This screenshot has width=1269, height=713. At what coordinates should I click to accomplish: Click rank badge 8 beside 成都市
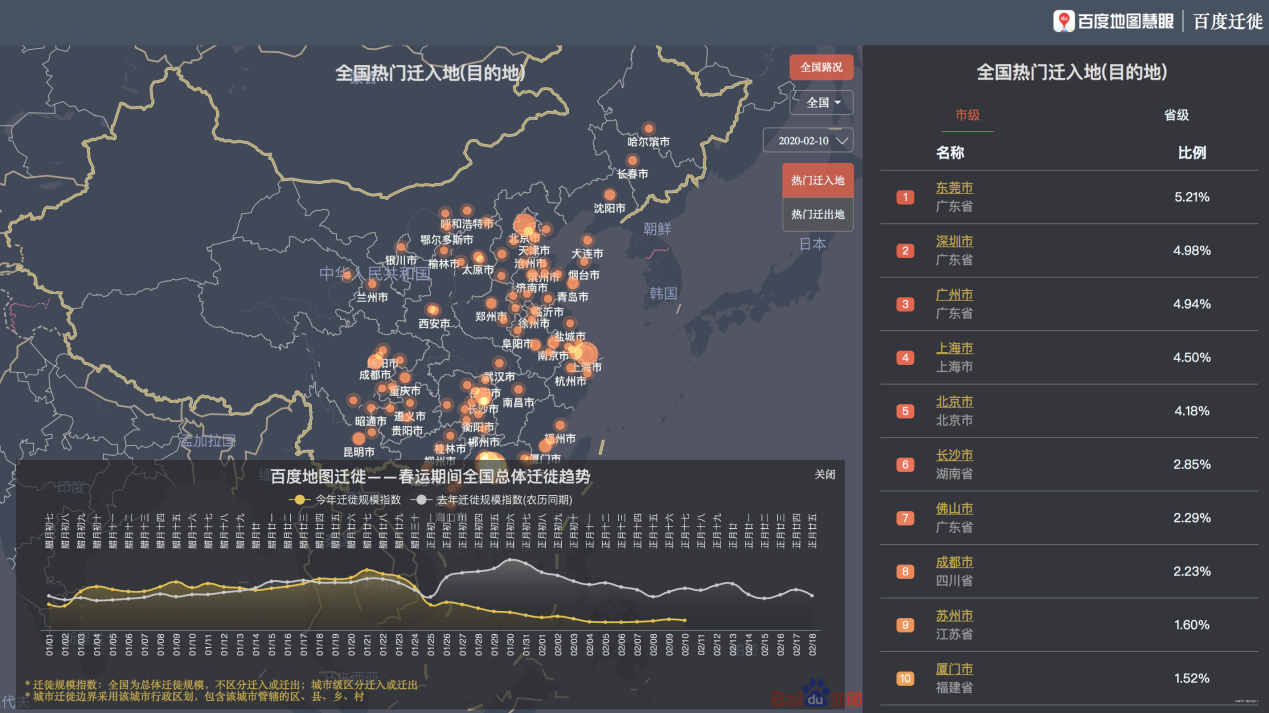coord(906,571)
